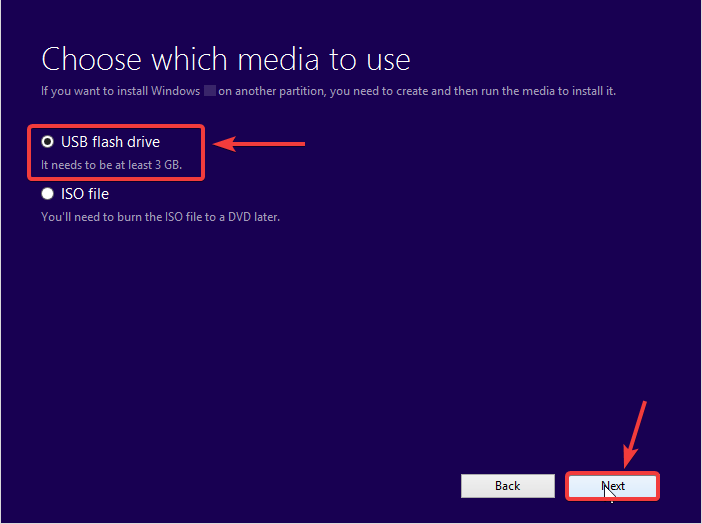This screenshot has width=702, height=524.
Task: Go back with the Back button
Action: pos(508,486)
